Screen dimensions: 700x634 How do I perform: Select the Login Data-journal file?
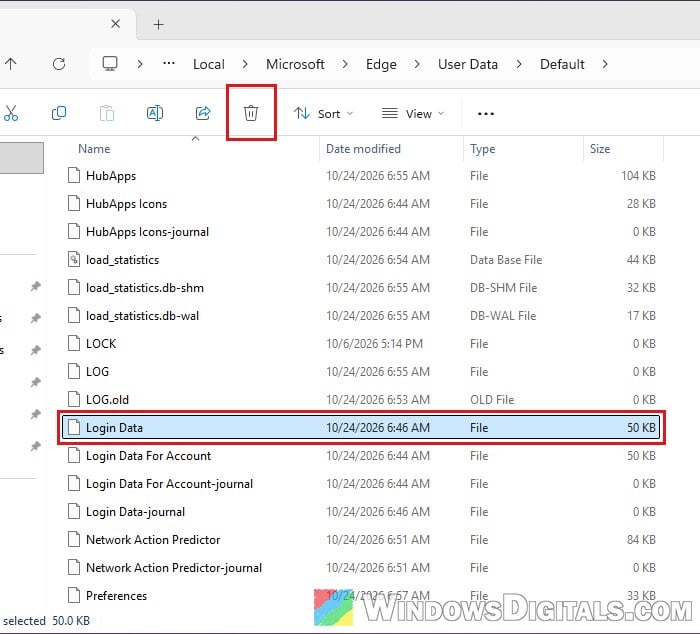[x=362, y=512]
